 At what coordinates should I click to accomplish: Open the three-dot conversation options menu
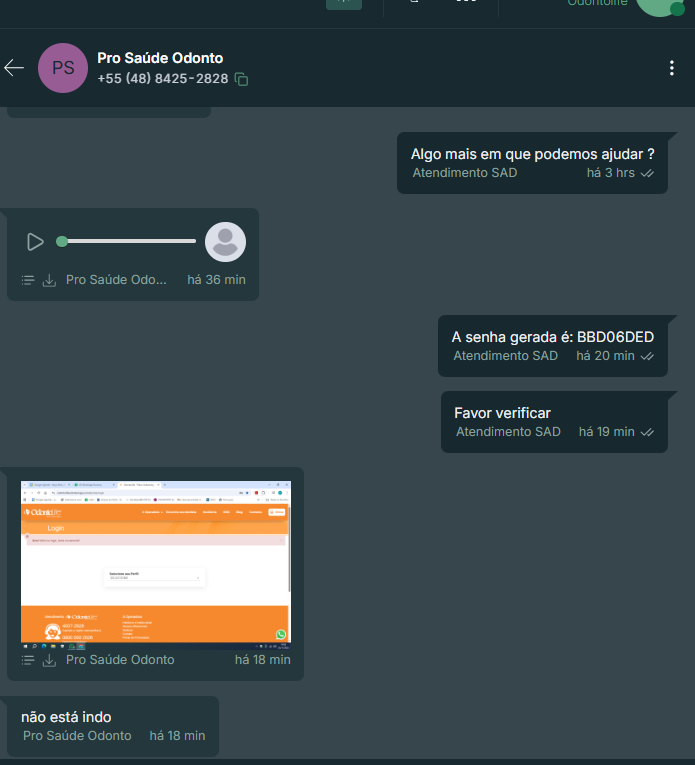[672, 68]
